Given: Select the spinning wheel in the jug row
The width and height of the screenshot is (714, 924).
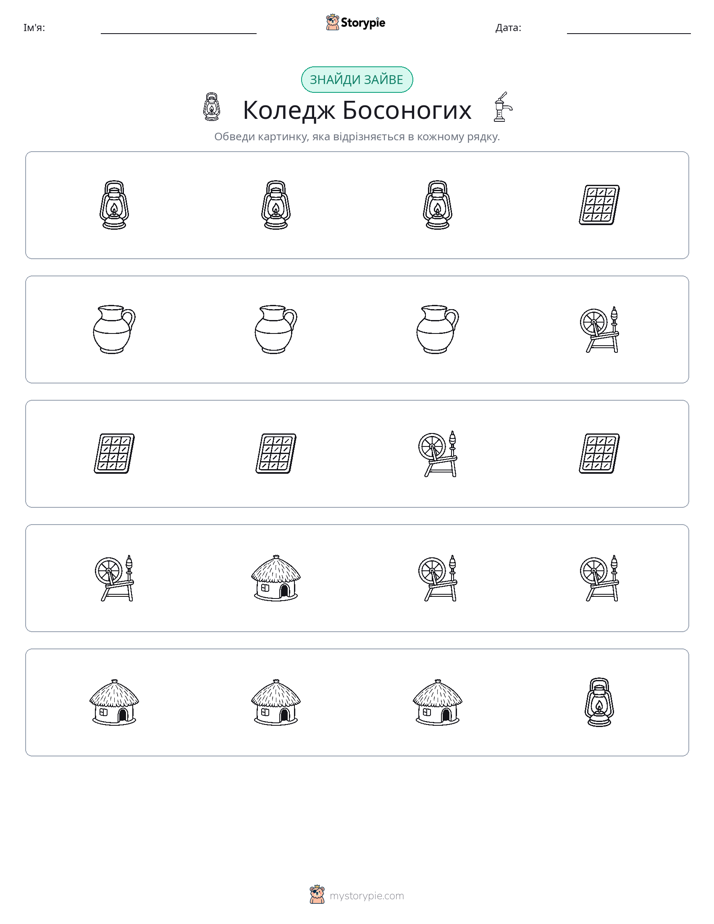Looking at the screenshot, I should pos(599,329).
